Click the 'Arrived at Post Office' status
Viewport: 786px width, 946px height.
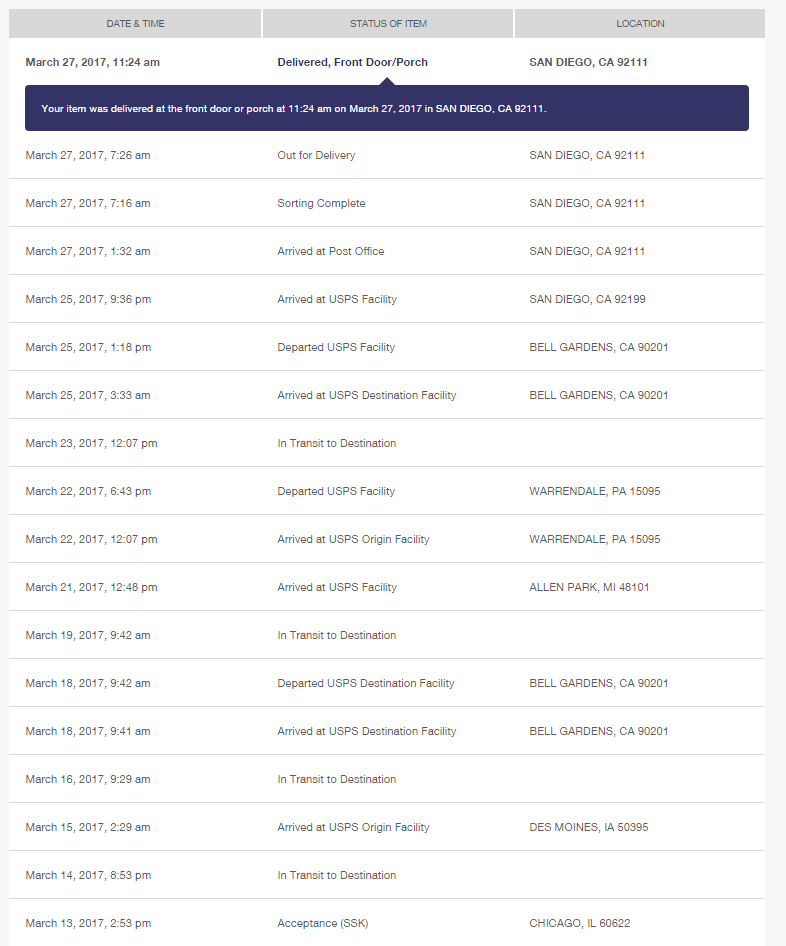pyautogui.click(x=330, y=251)
